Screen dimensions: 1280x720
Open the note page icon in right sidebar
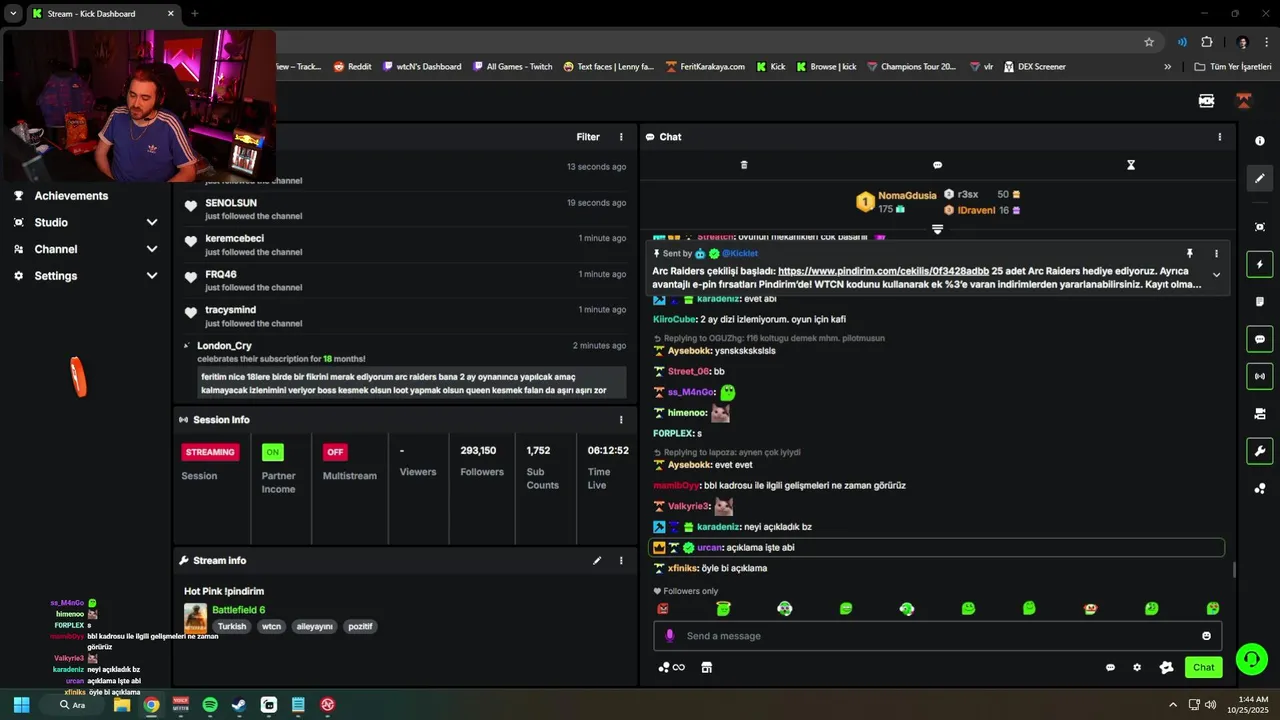click(1259, 302)
